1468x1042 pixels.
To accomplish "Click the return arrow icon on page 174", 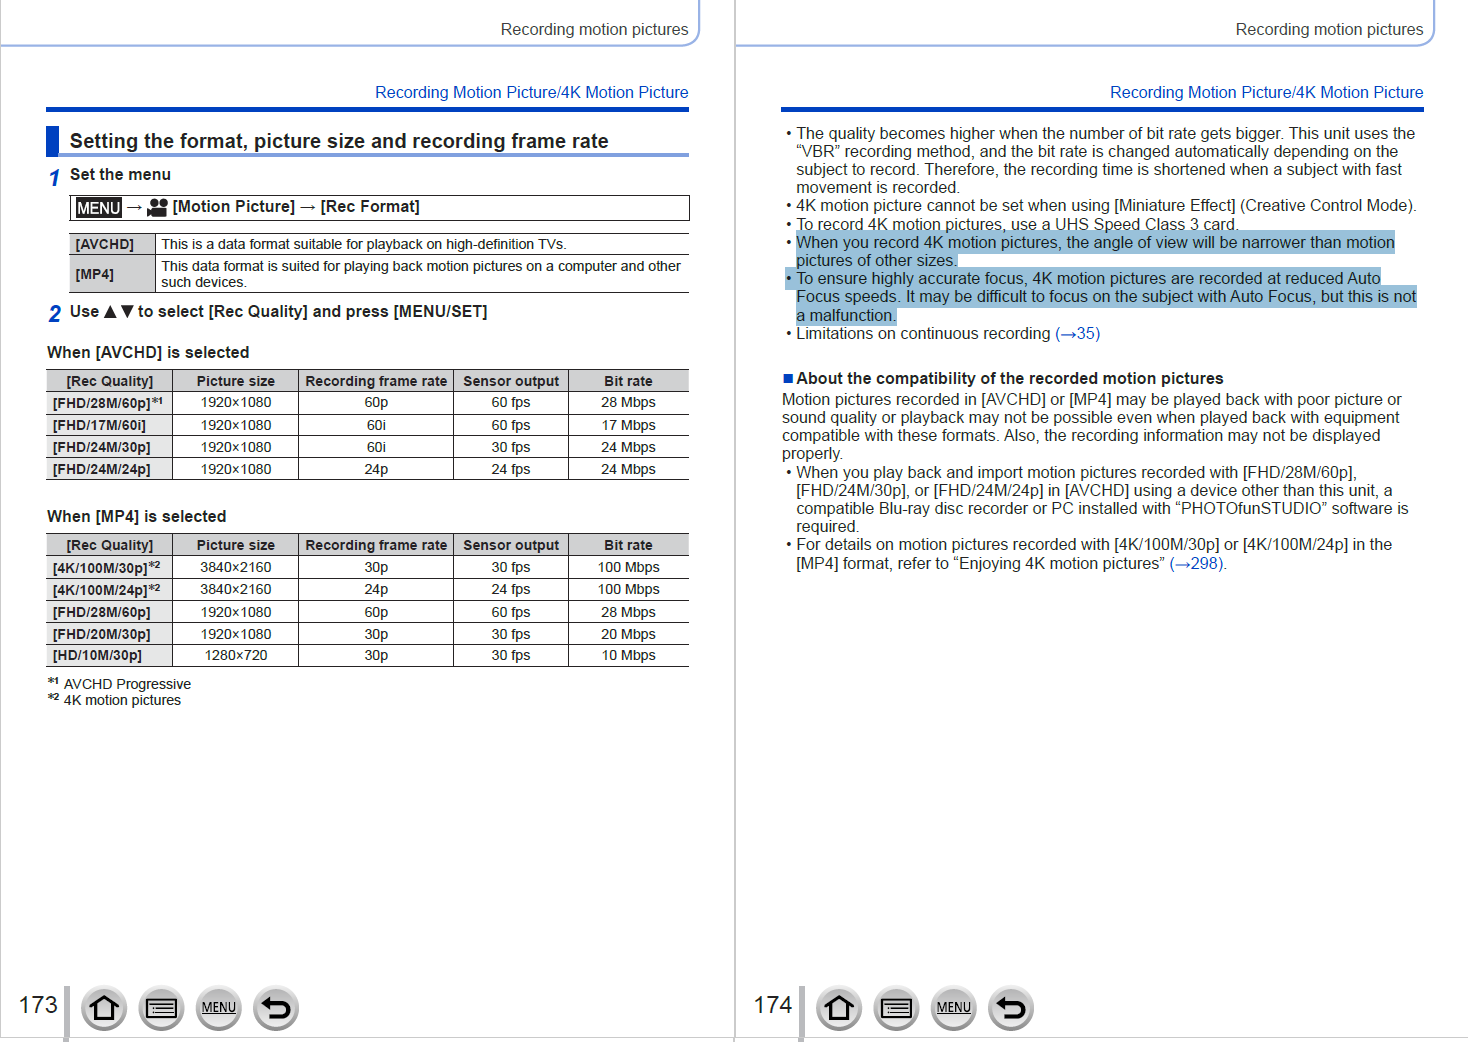I will 1011,1008.
